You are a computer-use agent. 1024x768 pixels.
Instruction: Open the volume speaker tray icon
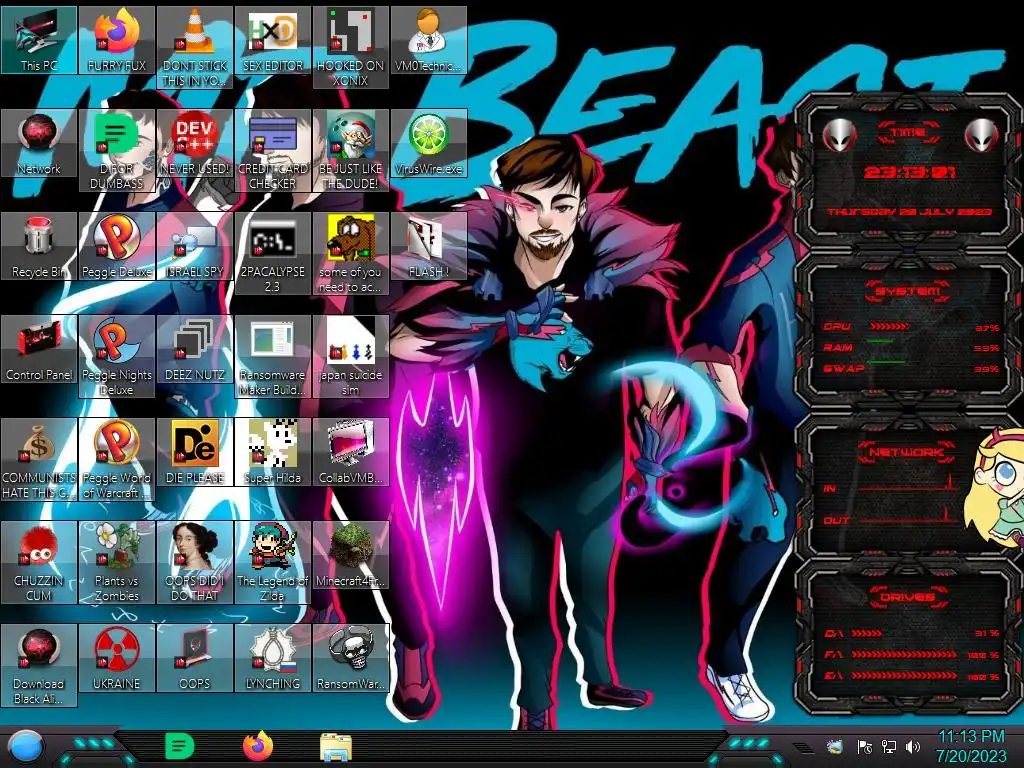tap(913, 746)
